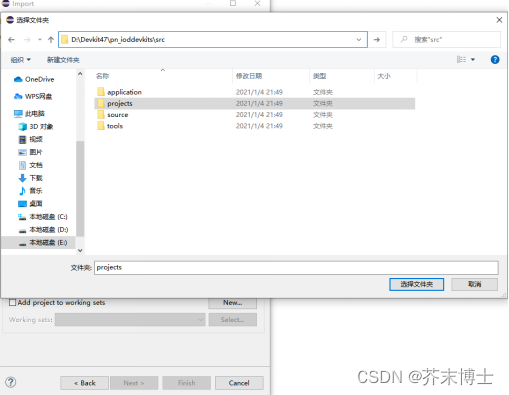Click the Next > button

pos(134,383)
